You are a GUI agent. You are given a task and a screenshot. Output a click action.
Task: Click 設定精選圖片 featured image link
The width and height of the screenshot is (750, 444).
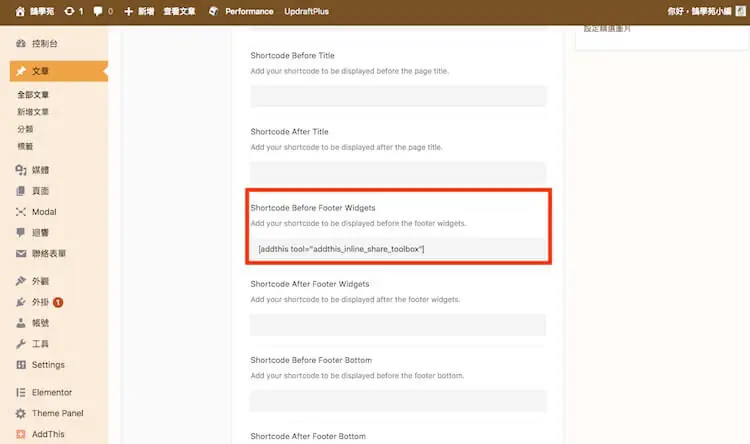click(607, 29)
